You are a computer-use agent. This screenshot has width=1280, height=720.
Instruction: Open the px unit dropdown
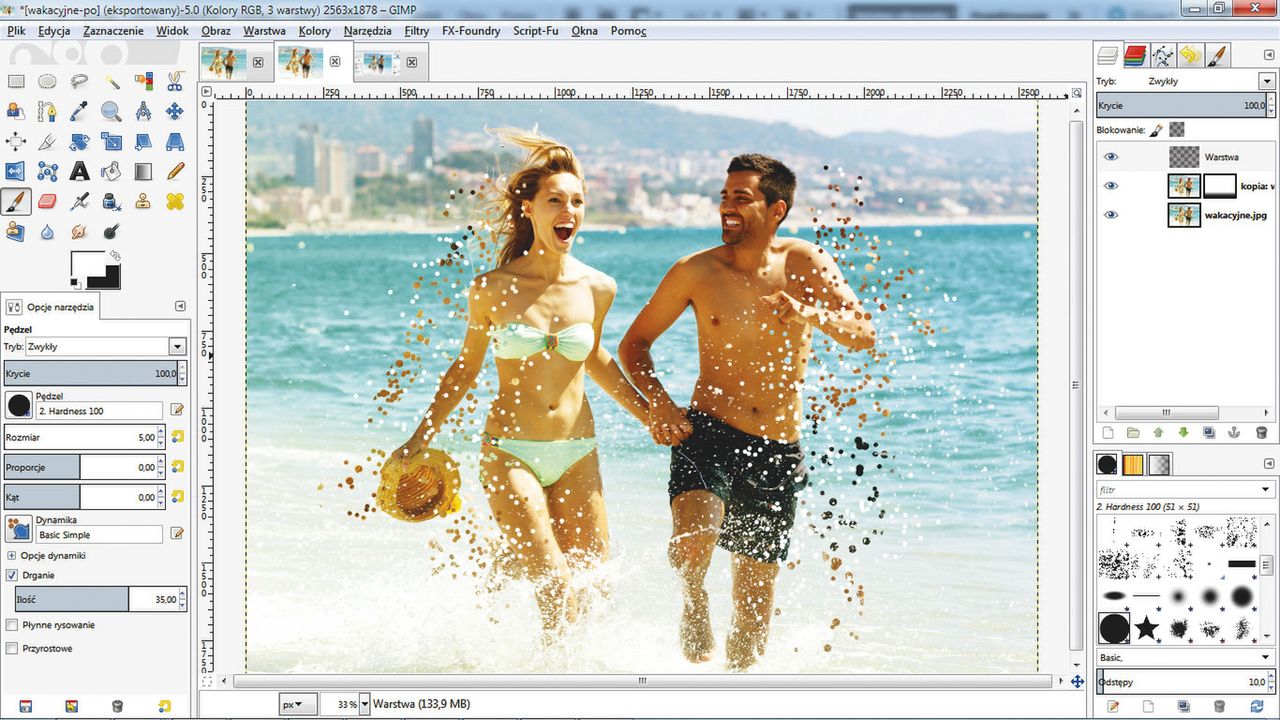pos(298,704)
